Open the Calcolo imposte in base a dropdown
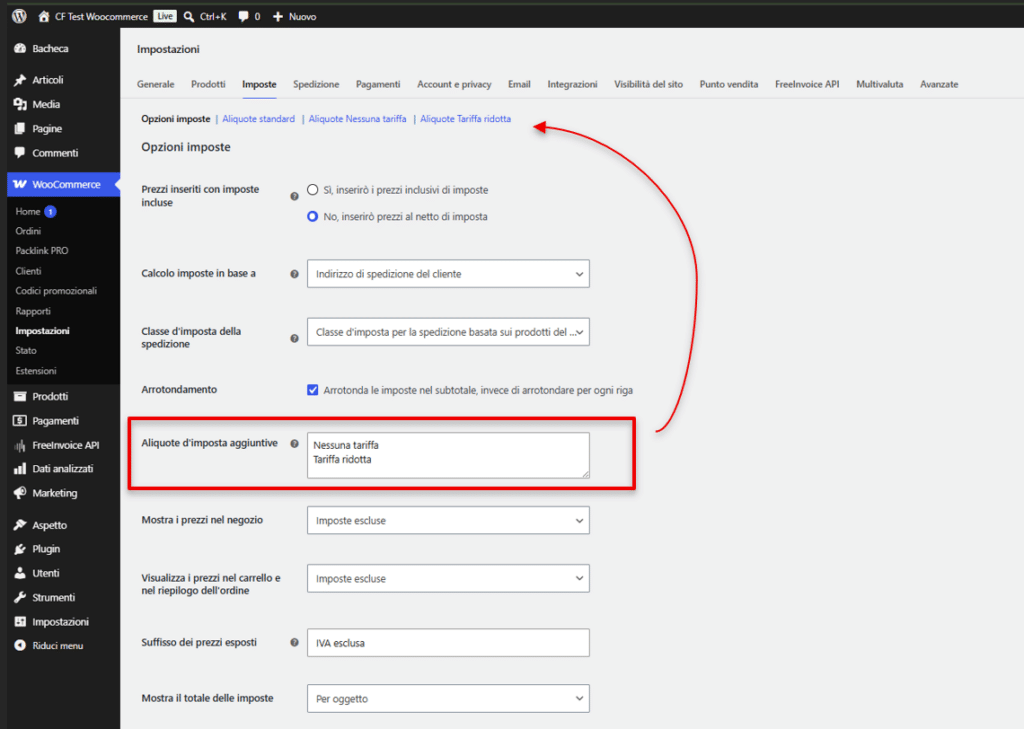 [x=448, y=274]
